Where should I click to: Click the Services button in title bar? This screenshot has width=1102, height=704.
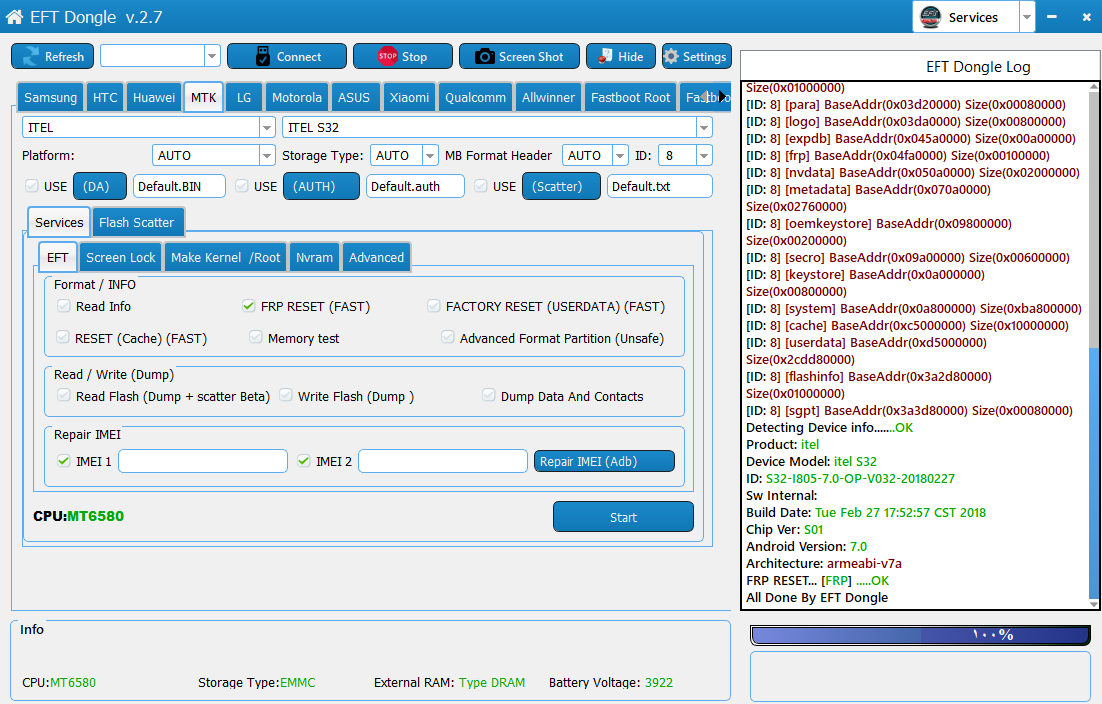966,17
